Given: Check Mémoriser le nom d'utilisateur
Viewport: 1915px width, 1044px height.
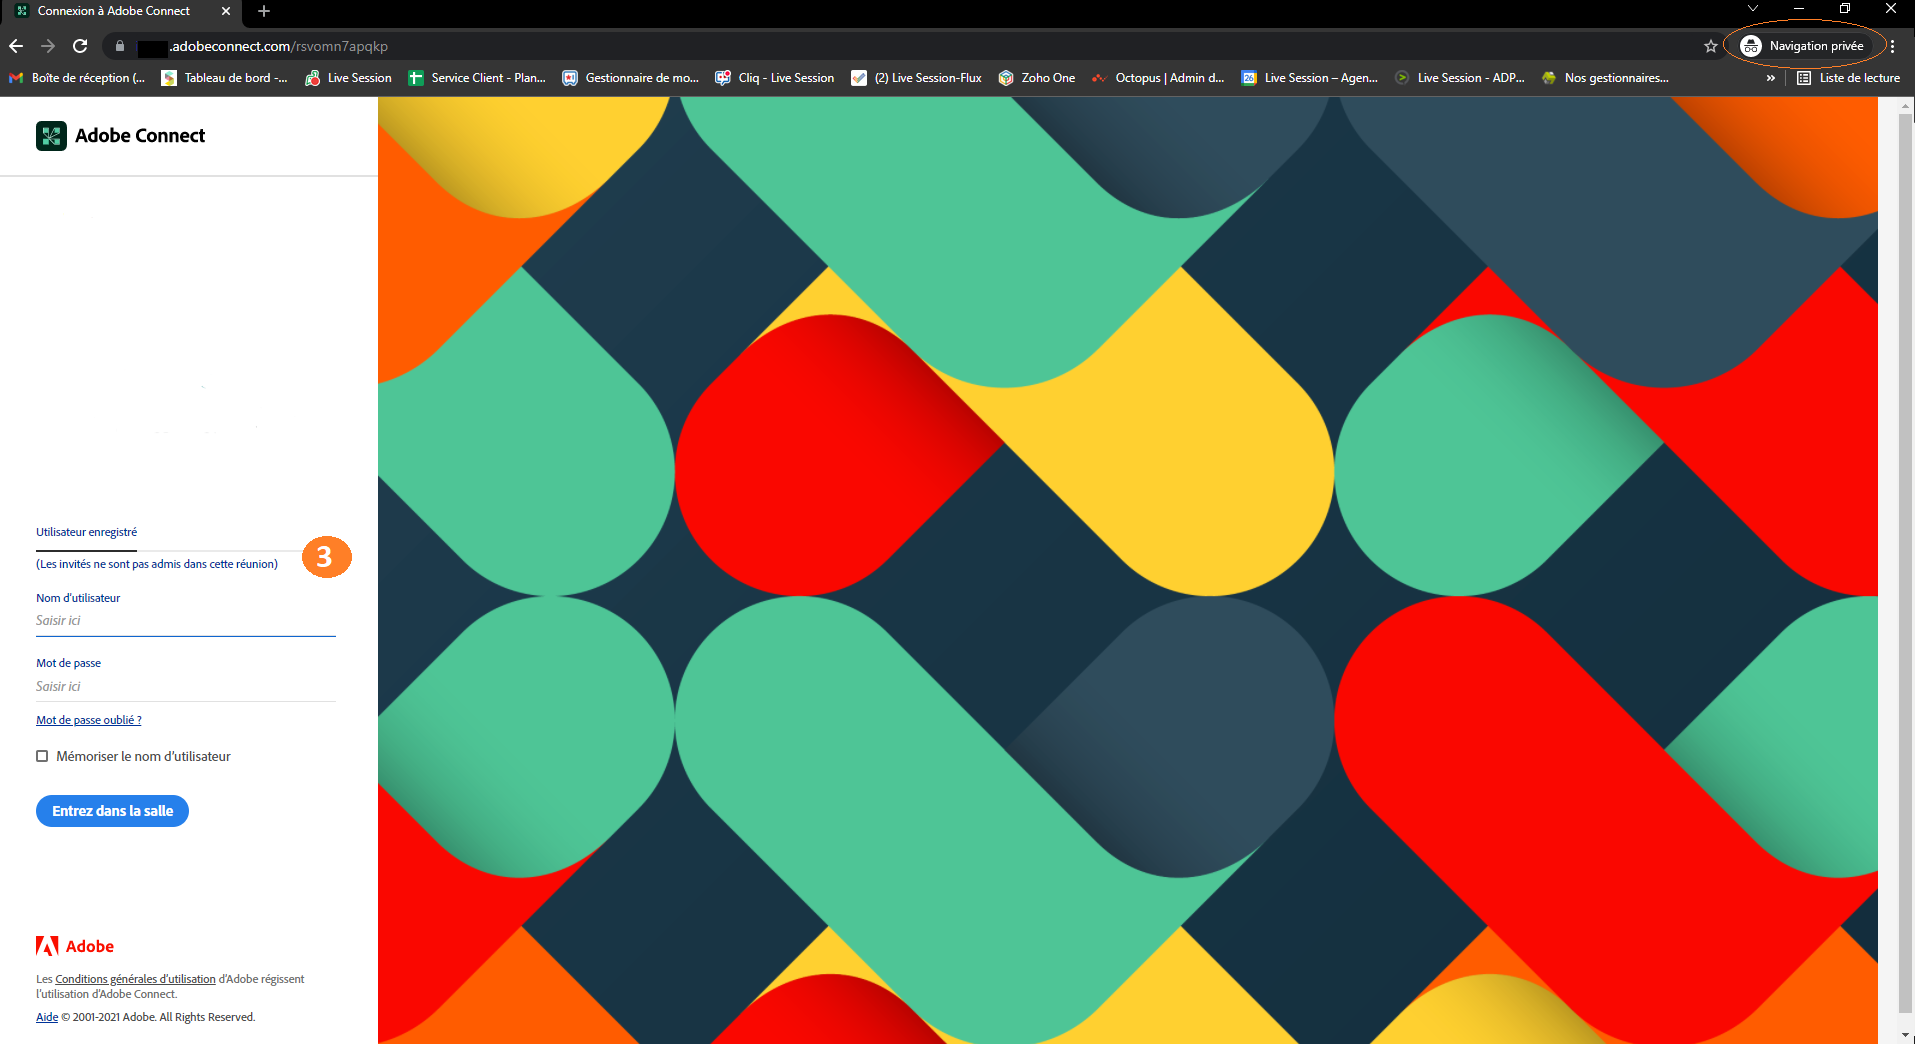Looking at the screenshot, I should 42,756.
